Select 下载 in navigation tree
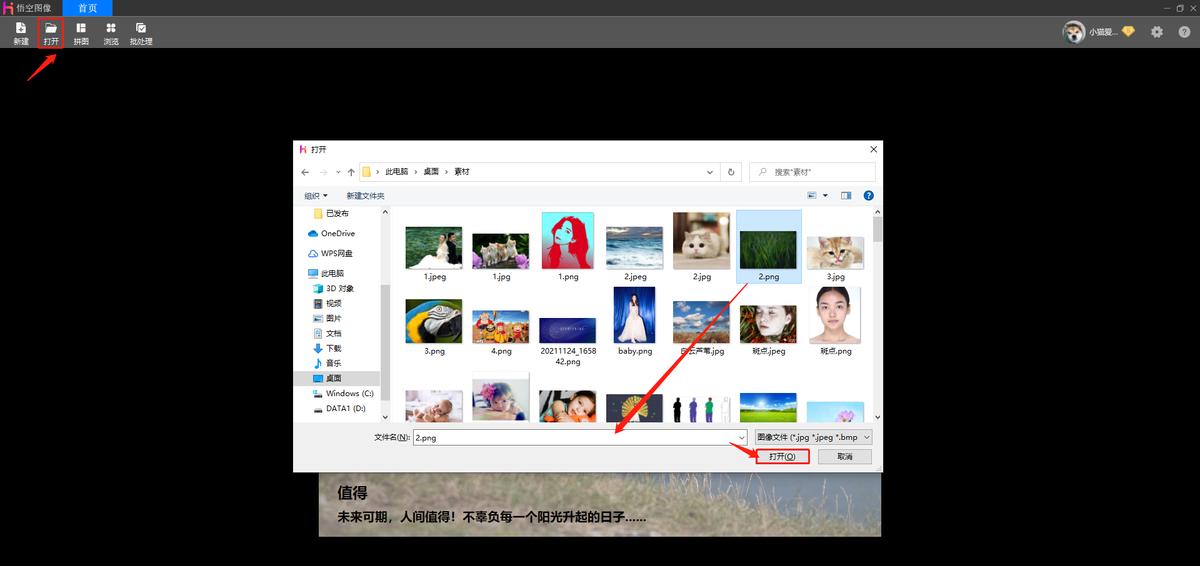 pos(327,348)
